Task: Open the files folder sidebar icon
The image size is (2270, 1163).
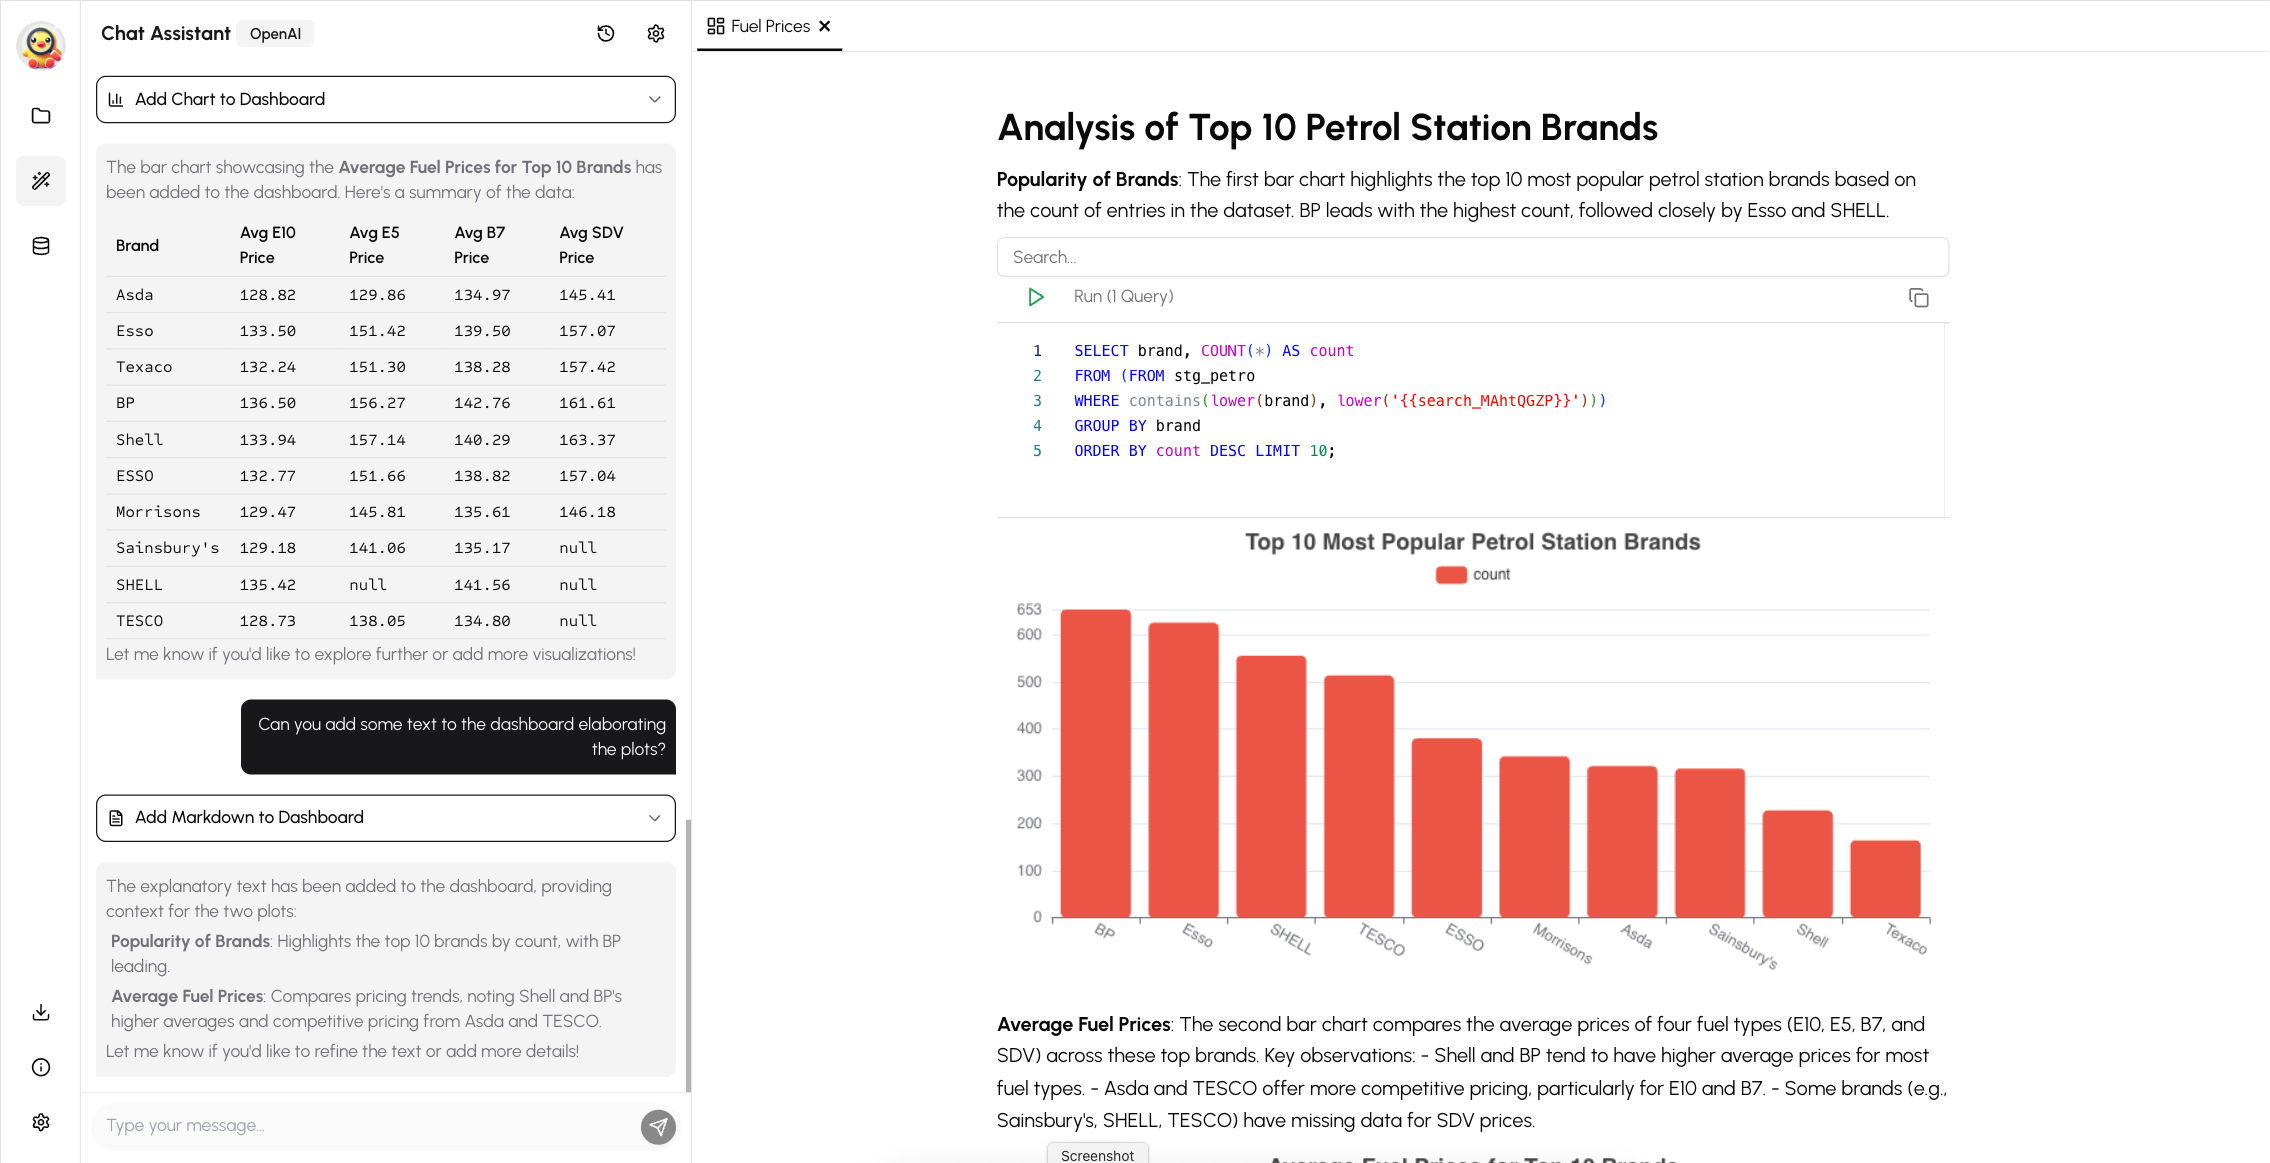Action: click(41, 116)
